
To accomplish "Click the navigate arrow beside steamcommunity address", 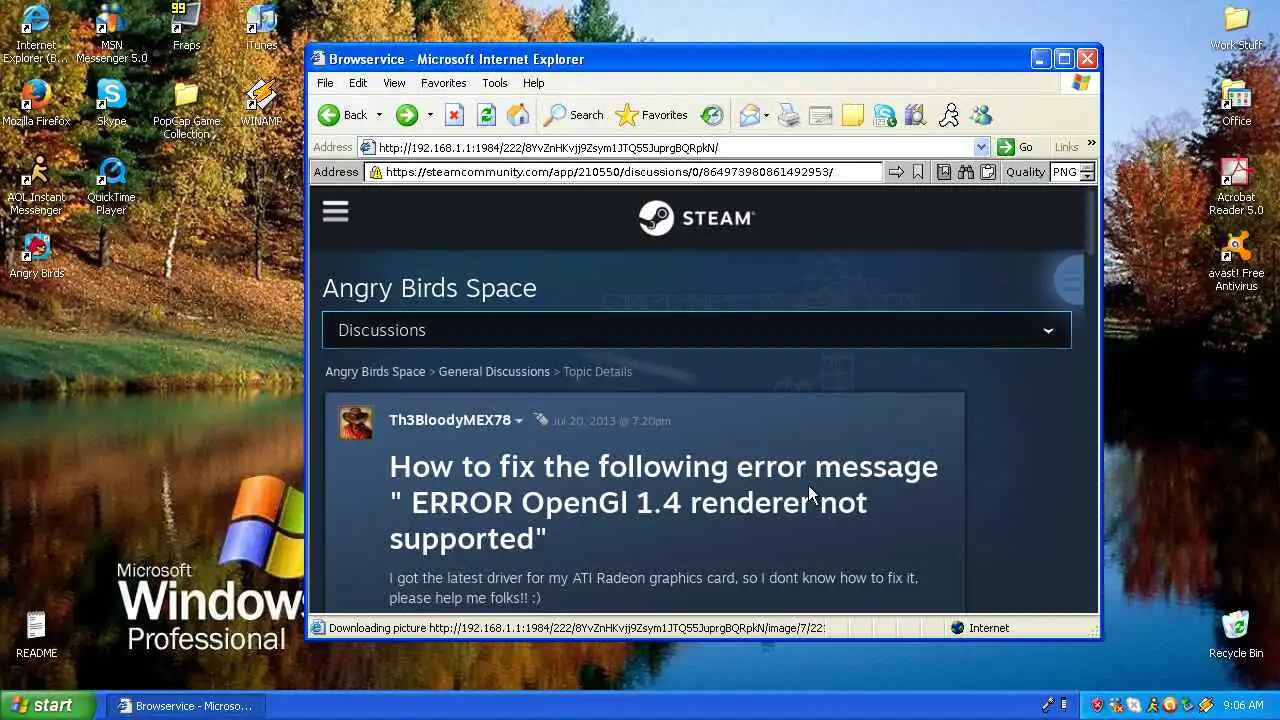I will tap(896, 172).
